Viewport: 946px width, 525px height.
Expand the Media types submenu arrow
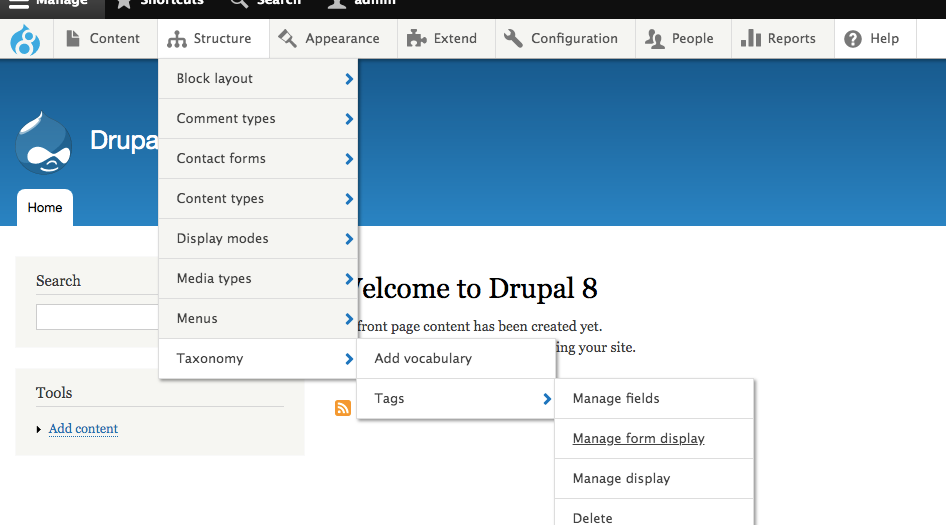349,279
